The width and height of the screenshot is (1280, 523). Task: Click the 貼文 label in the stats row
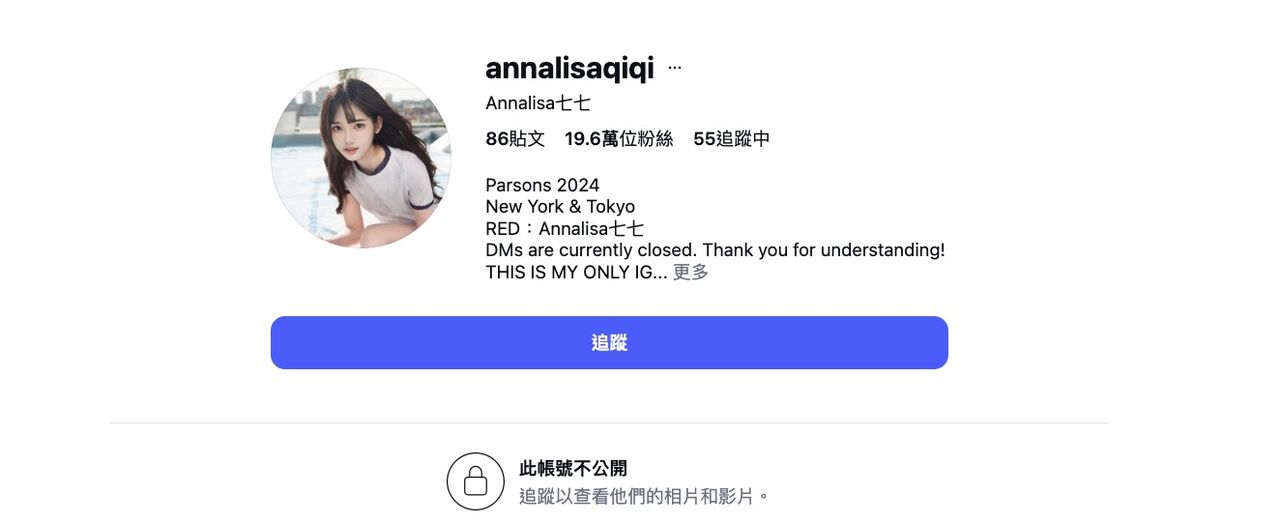click(528, 139)
